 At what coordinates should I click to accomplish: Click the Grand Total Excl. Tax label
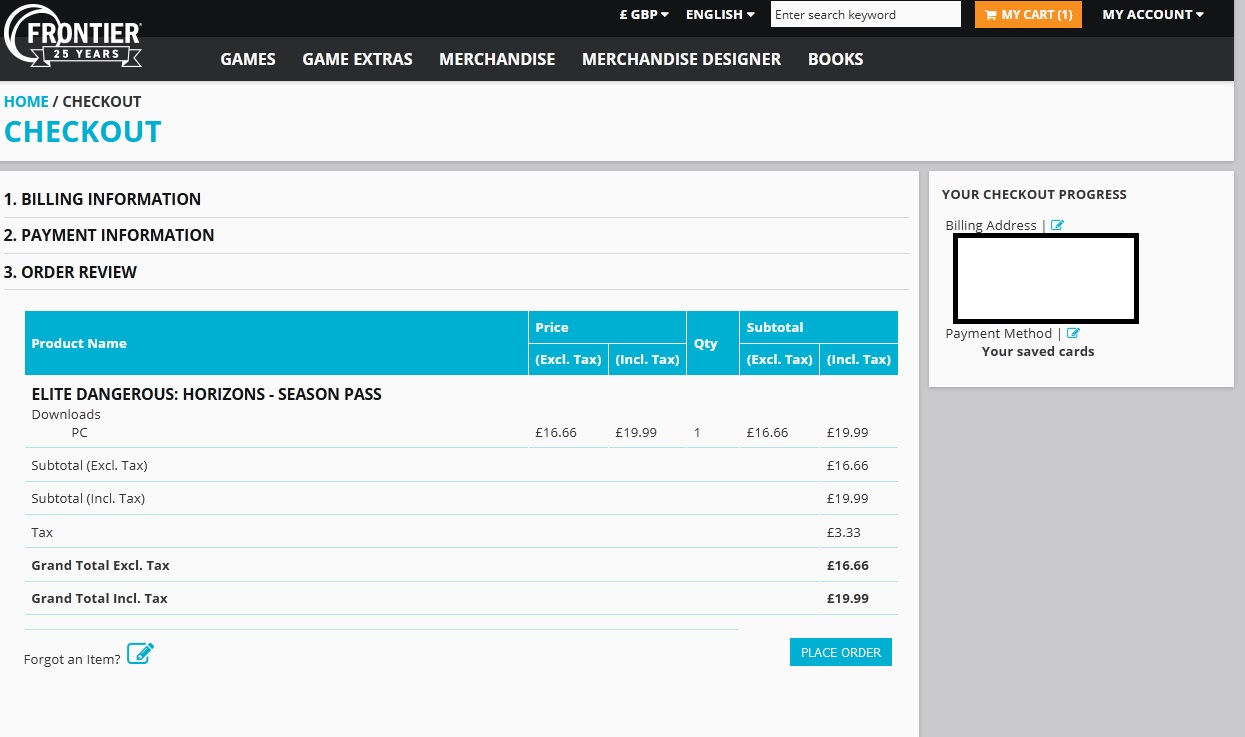101,565
